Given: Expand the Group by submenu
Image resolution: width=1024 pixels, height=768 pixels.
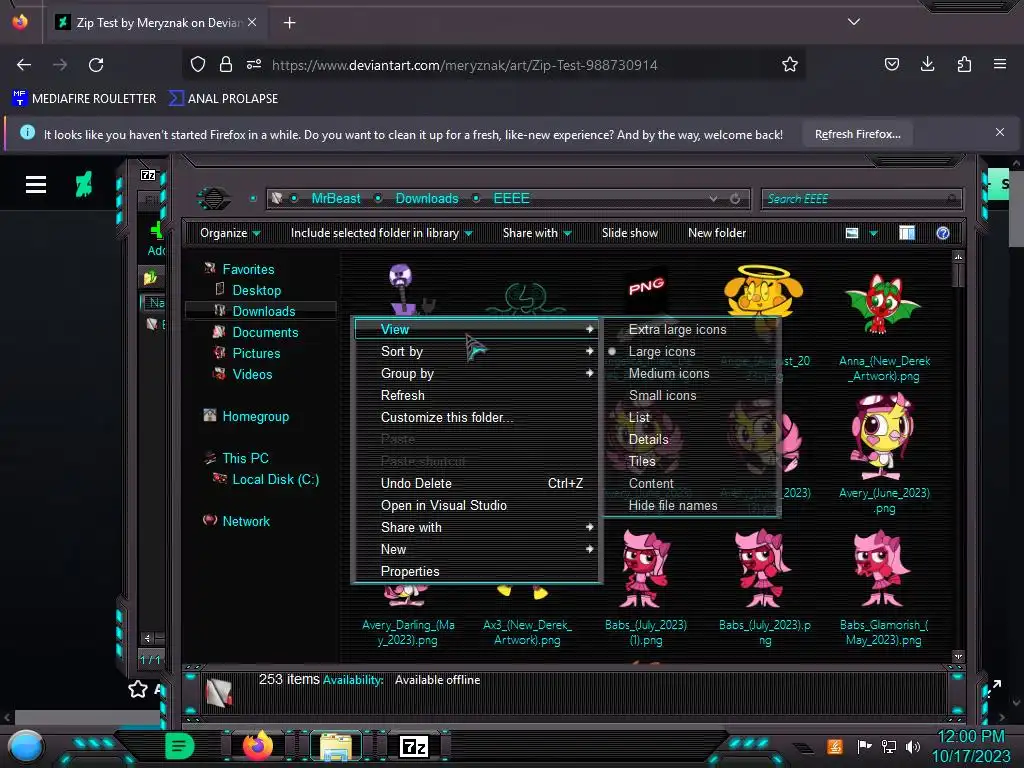Looking at the screenshot, I should pos(477,374).
